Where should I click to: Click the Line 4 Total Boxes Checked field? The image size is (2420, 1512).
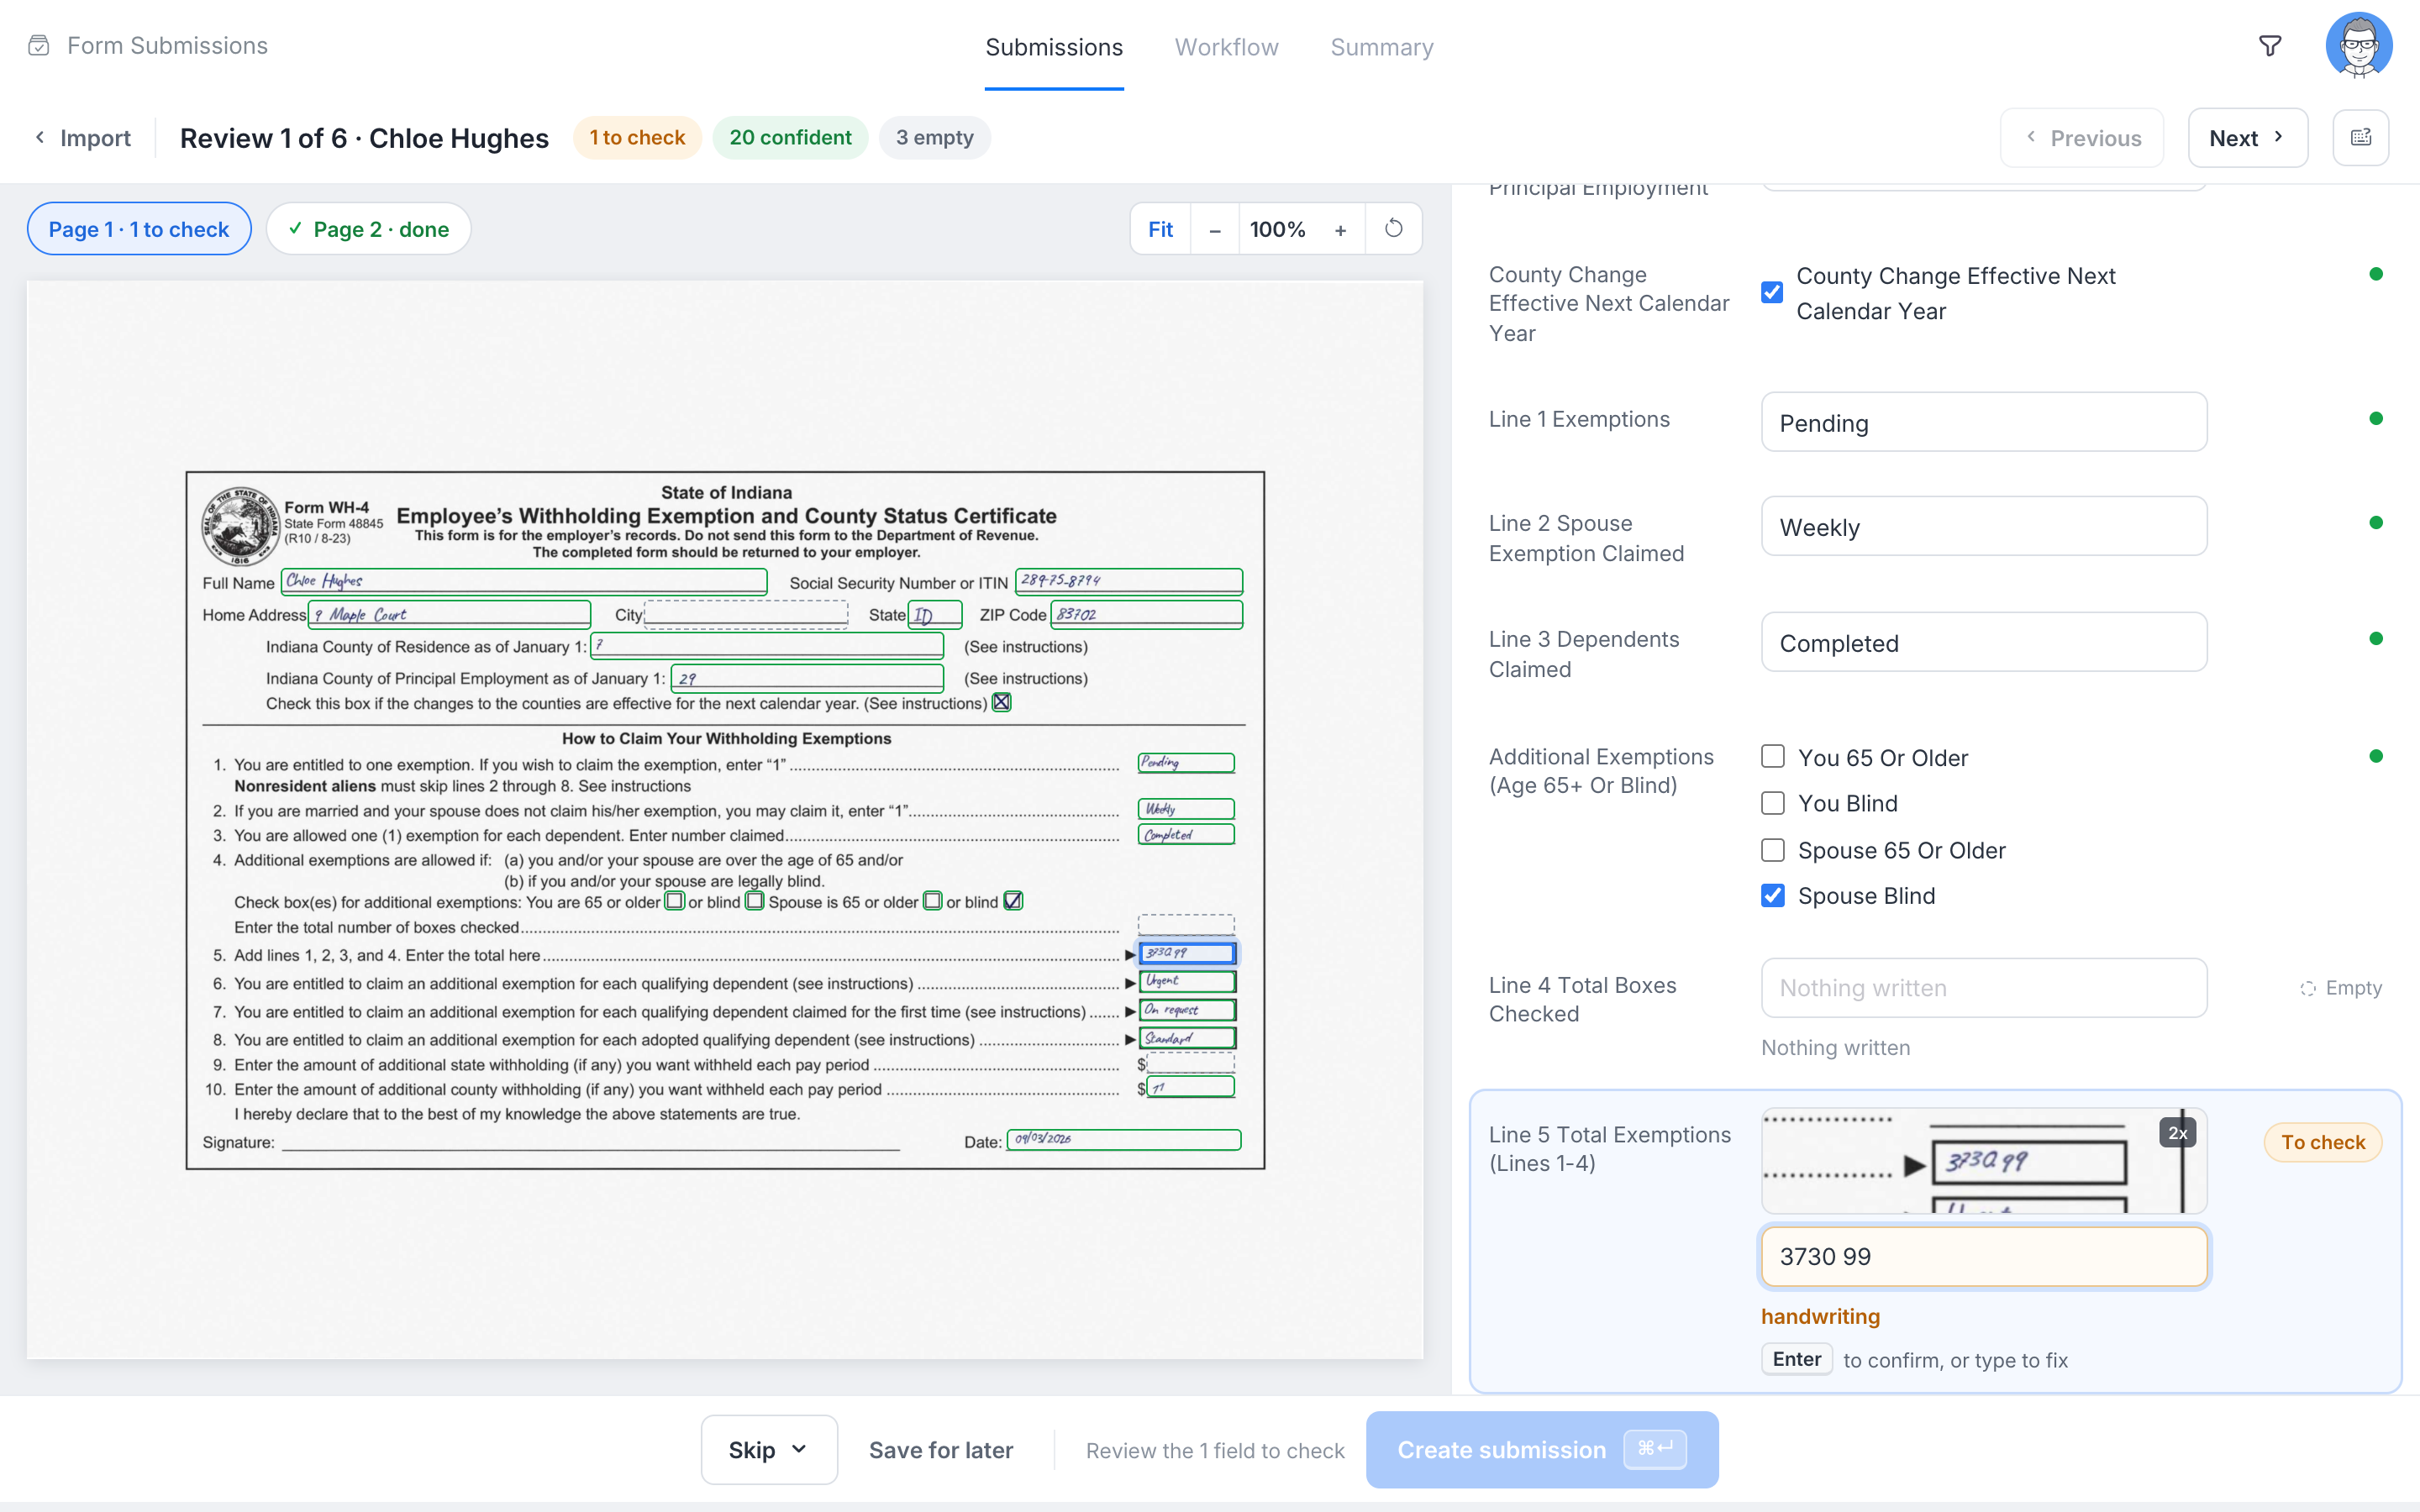(1984, 988)
